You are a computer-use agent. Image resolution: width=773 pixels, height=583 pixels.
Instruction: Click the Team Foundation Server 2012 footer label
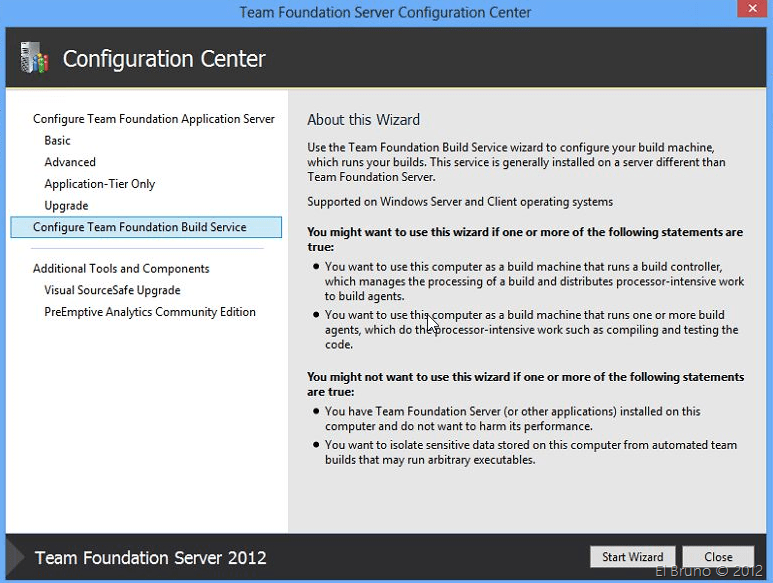[x=151, y=558]
